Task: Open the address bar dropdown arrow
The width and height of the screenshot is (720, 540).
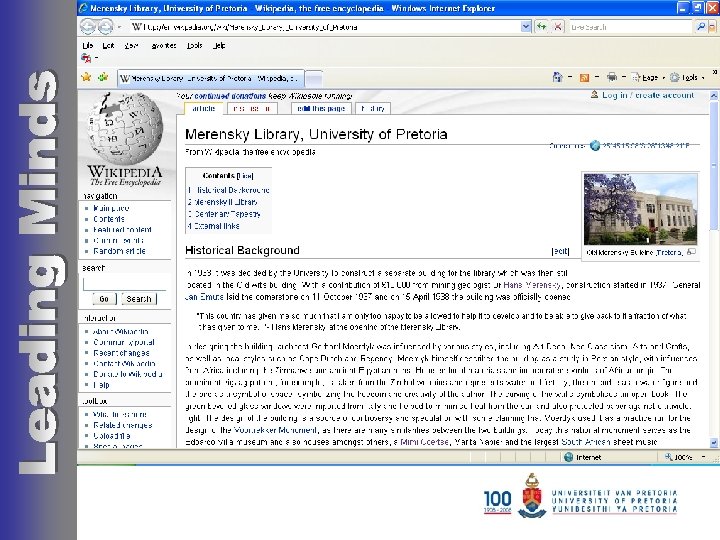Action: pyautogui.click(x=526, y=27)
